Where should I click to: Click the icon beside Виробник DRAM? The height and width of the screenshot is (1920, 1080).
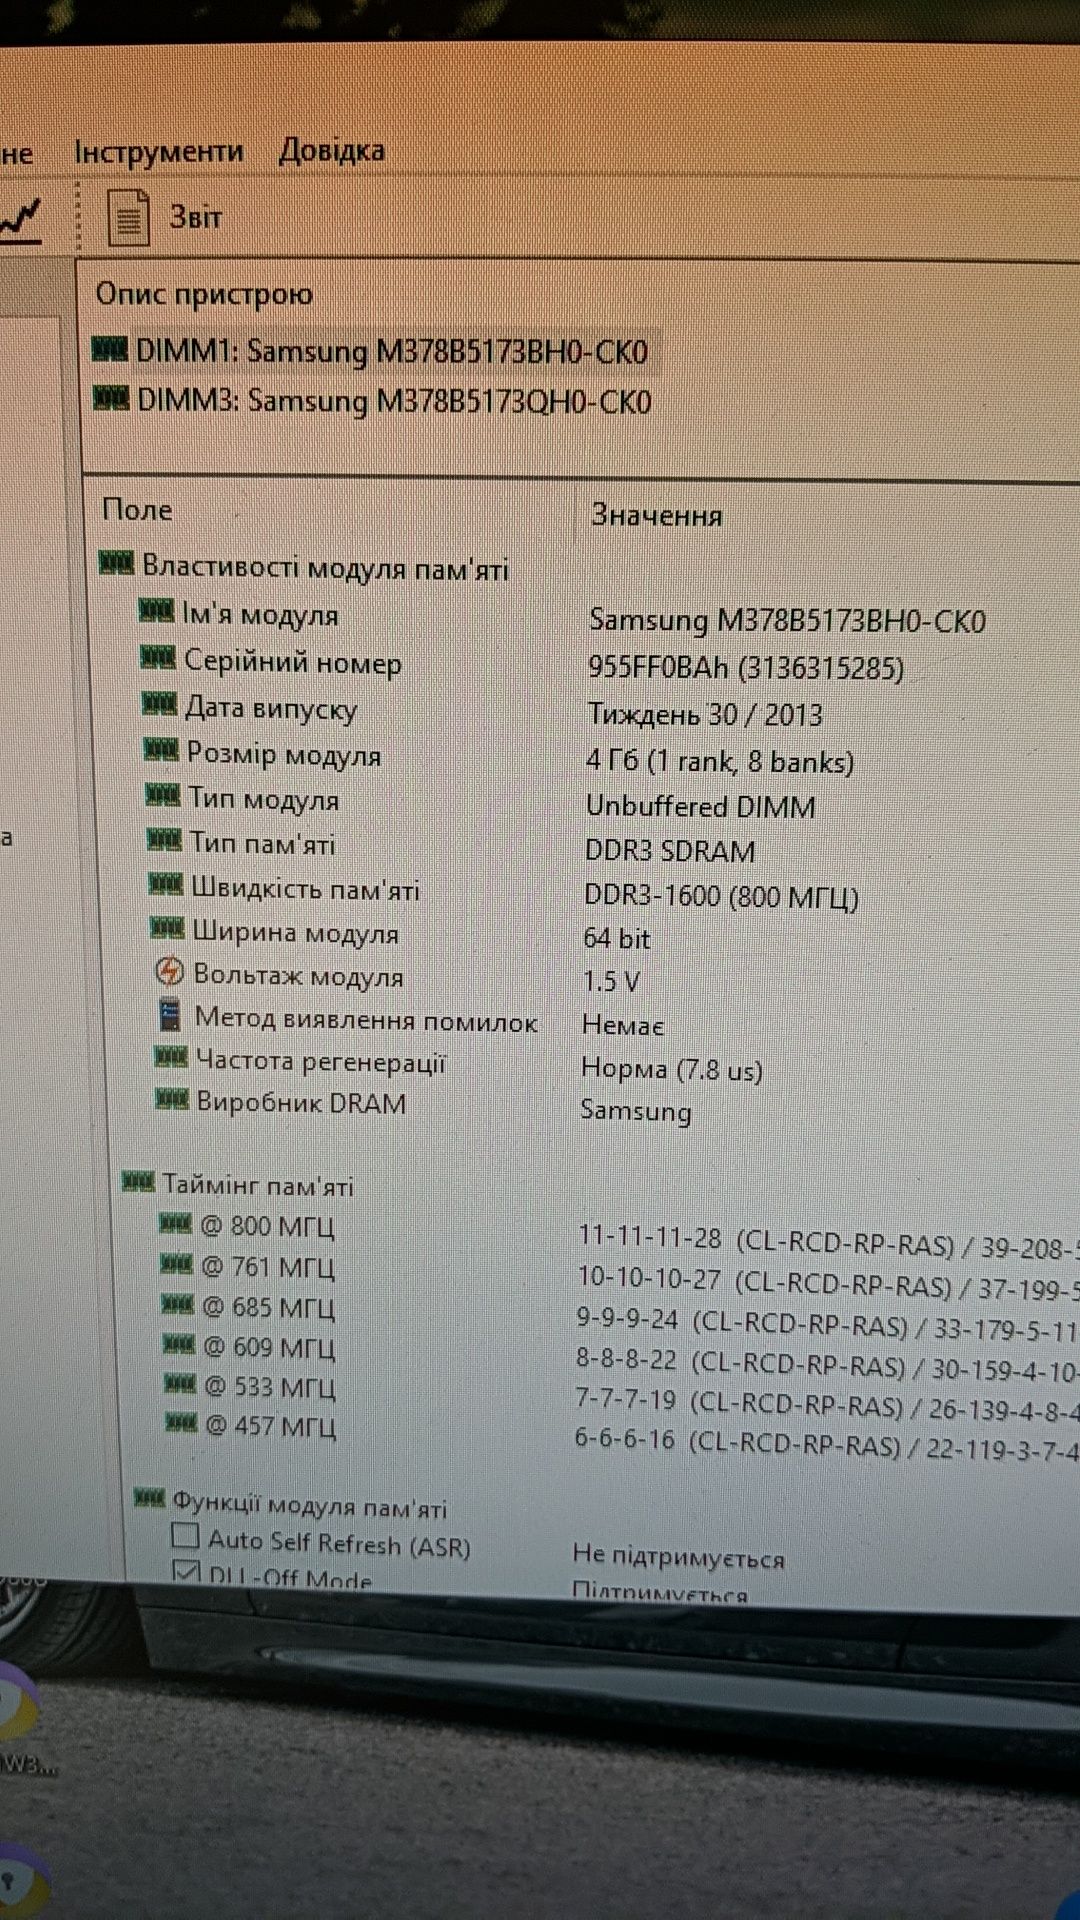(x=172, y=1099)
